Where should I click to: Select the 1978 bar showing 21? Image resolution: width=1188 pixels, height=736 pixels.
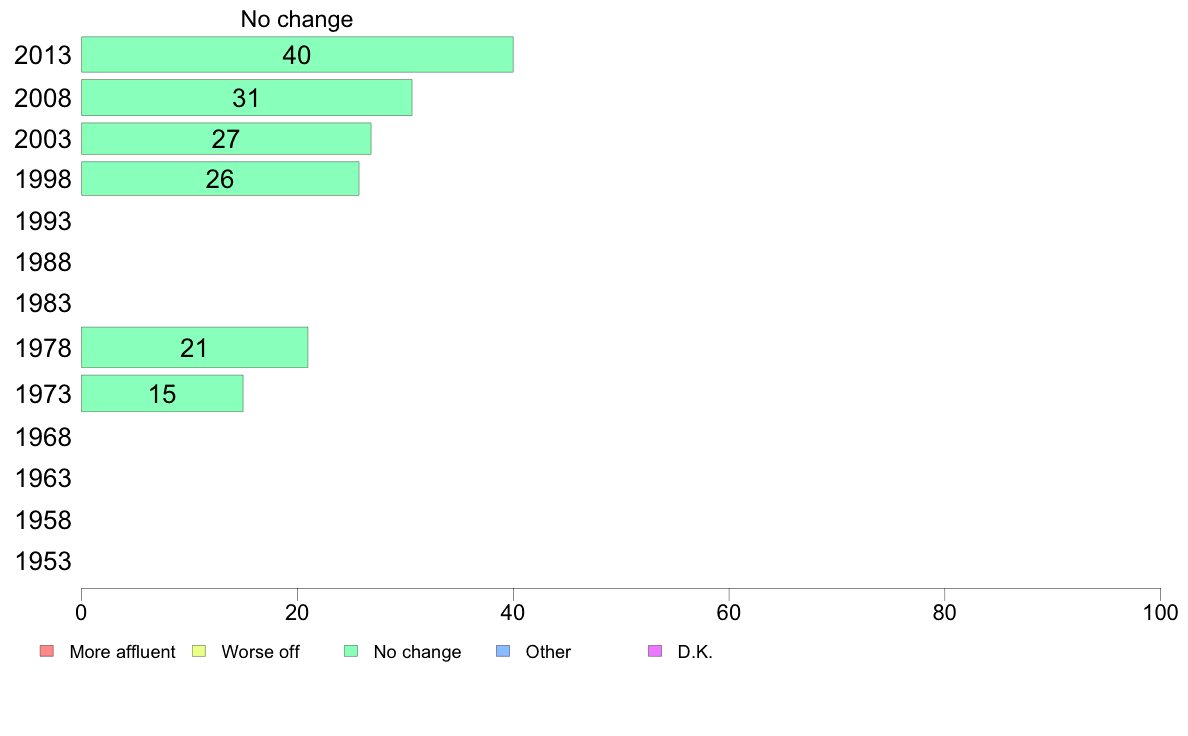194,348
